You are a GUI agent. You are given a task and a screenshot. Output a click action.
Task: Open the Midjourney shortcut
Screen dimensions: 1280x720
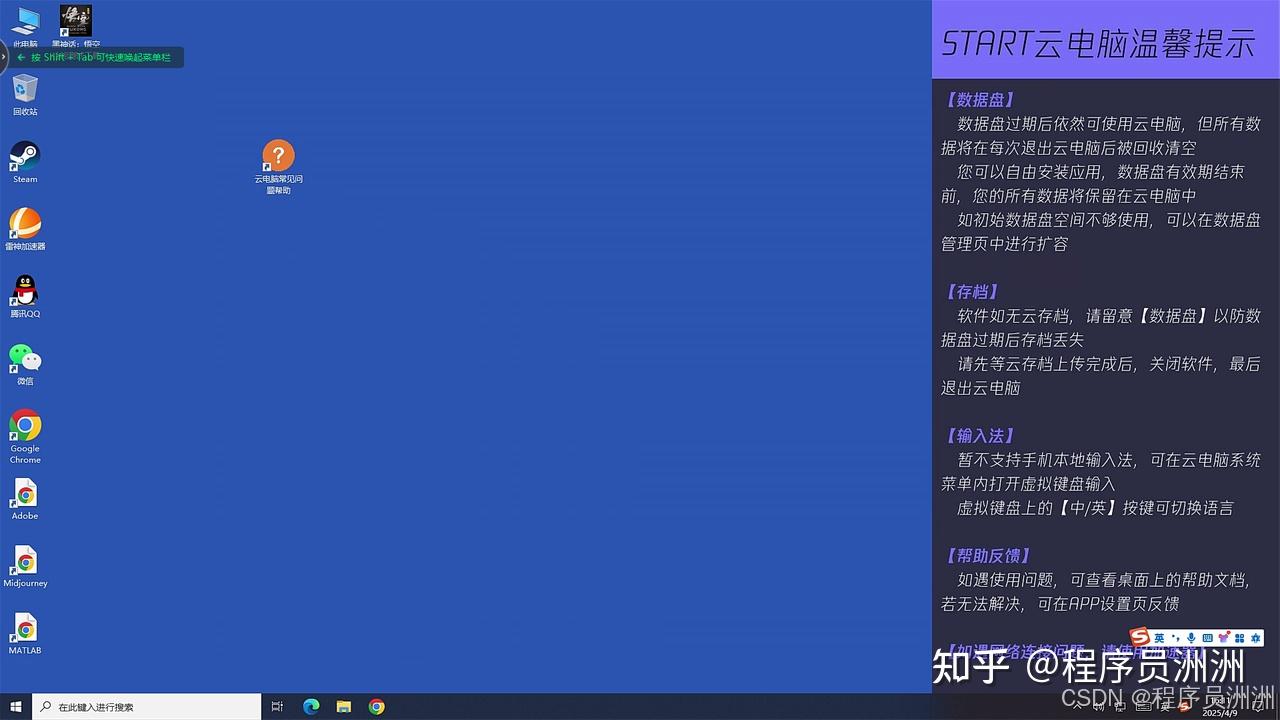pyautogui.click(x=24, y=562)
